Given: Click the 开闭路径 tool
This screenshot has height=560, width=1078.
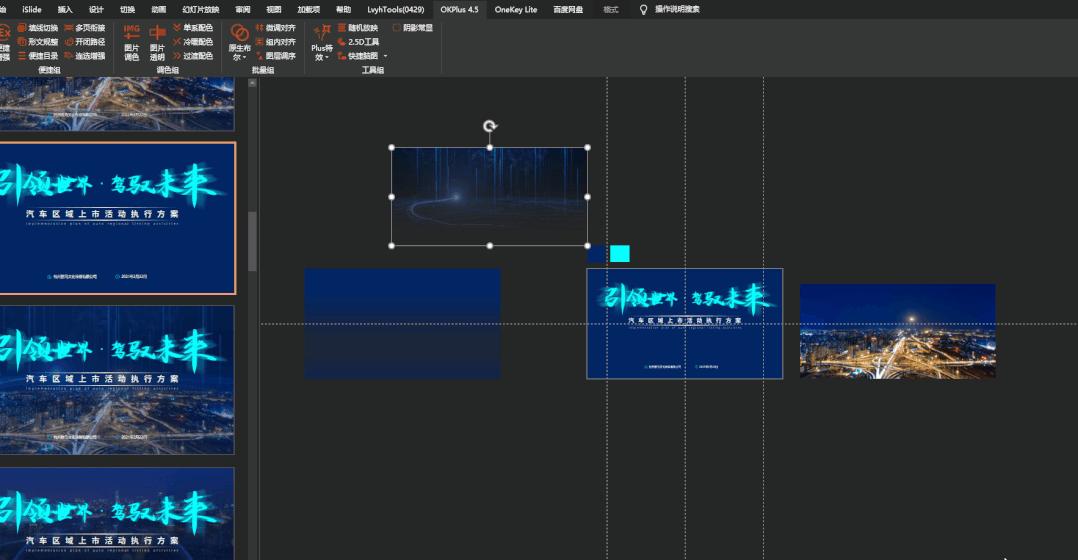Looking at the screenshot, I should pos(85,42).
